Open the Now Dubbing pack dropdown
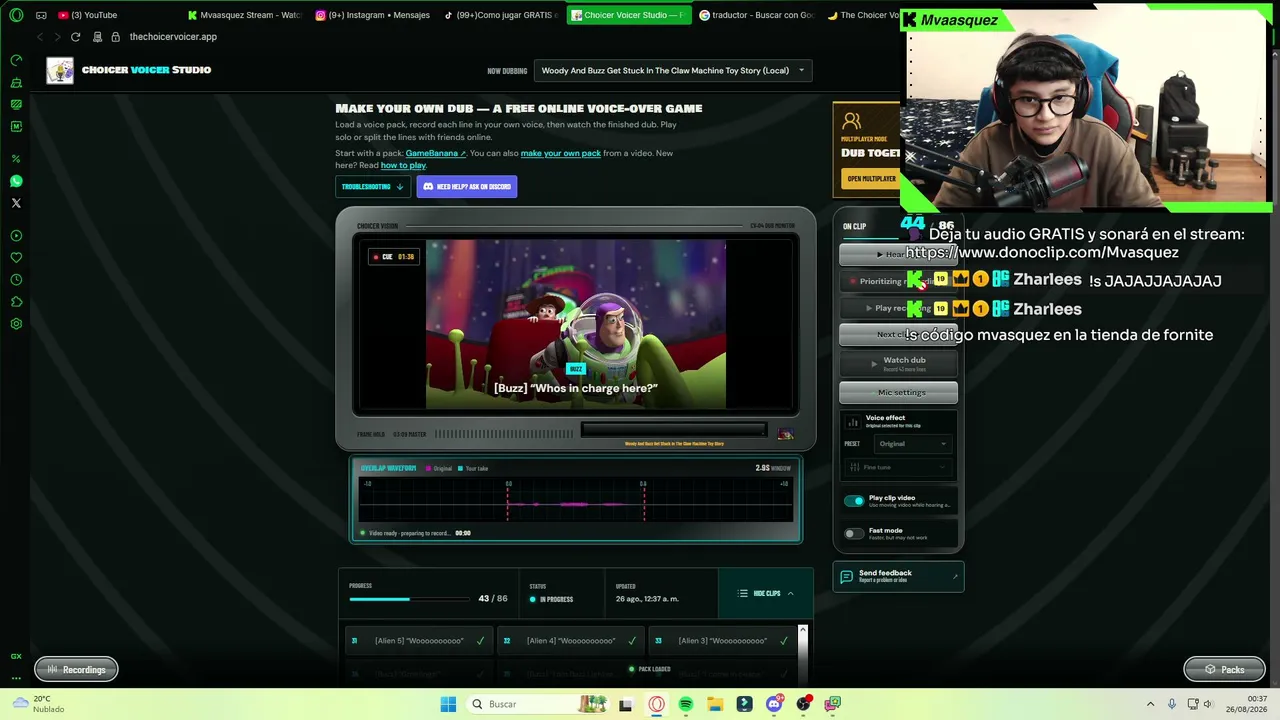This screenshot has width=1280, height=720. tap(673, 71)
